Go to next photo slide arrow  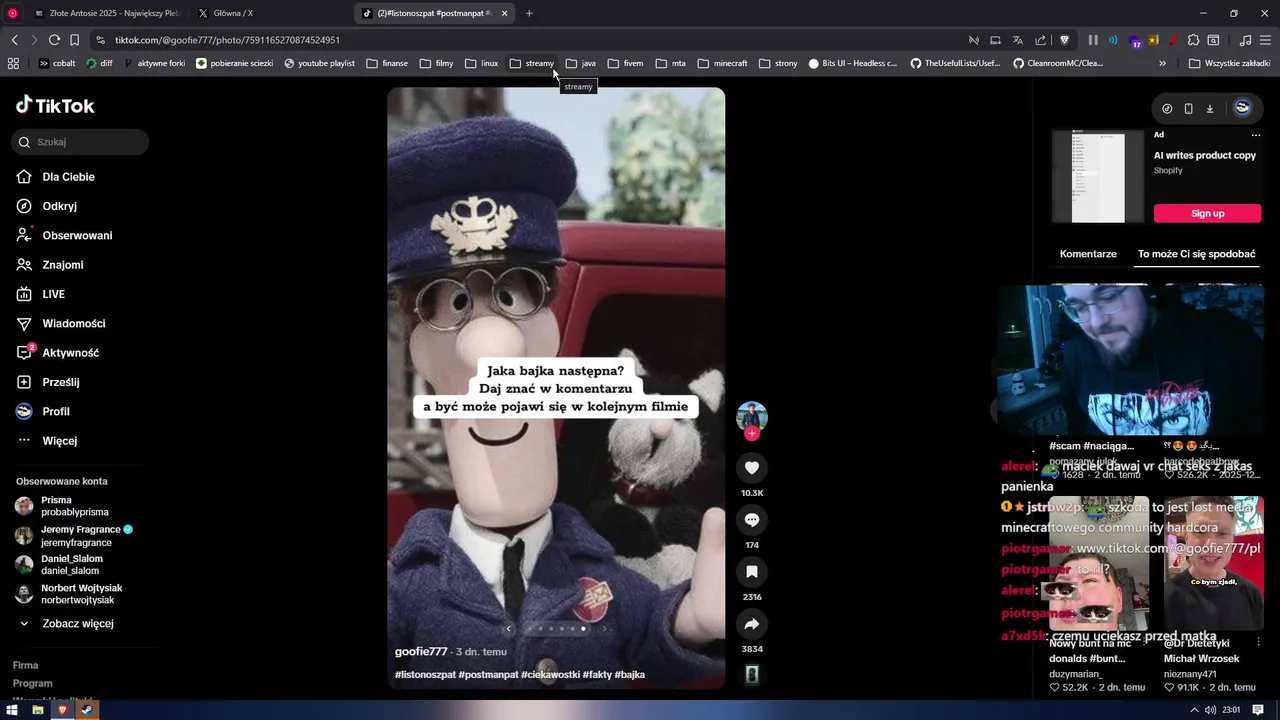tap(604, 629)
